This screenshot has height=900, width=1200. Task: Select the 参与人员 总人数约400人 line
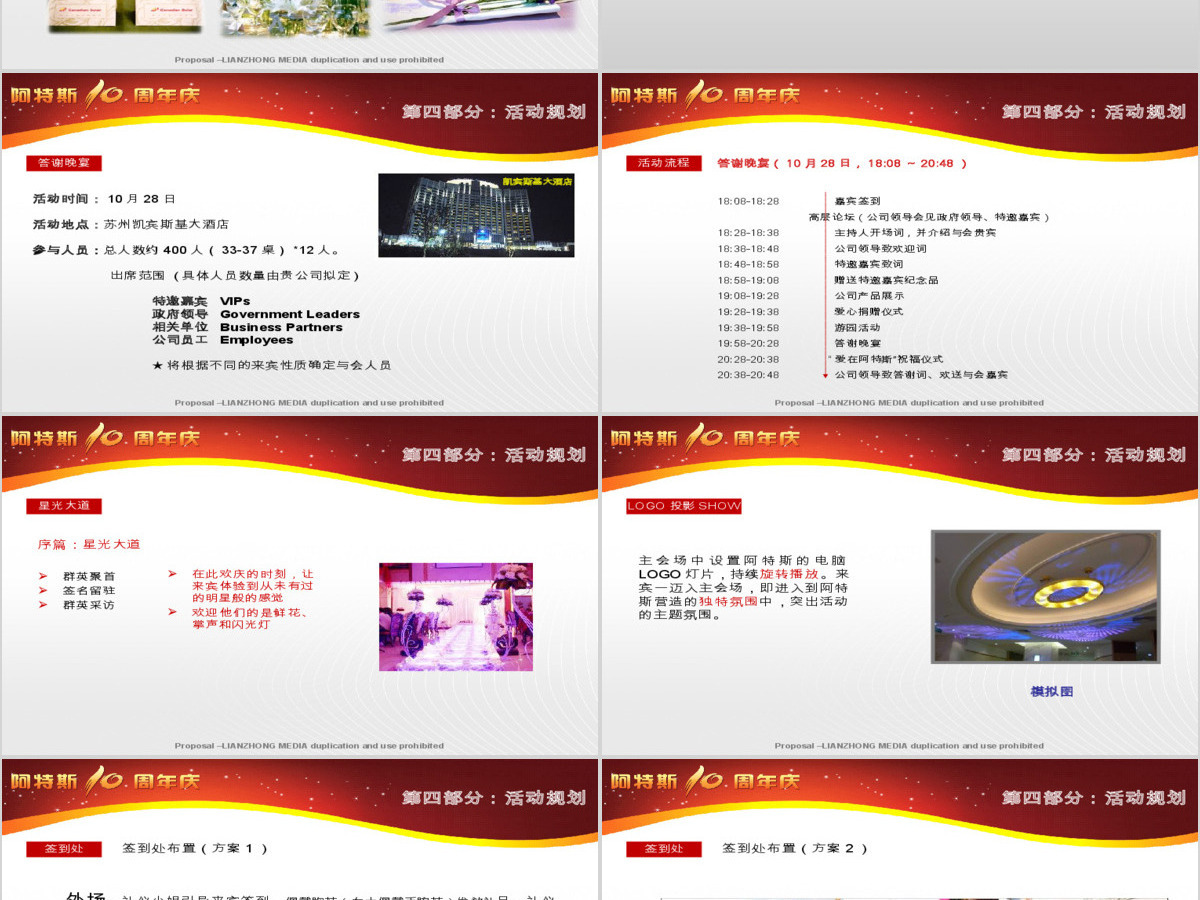coord(186,250)
